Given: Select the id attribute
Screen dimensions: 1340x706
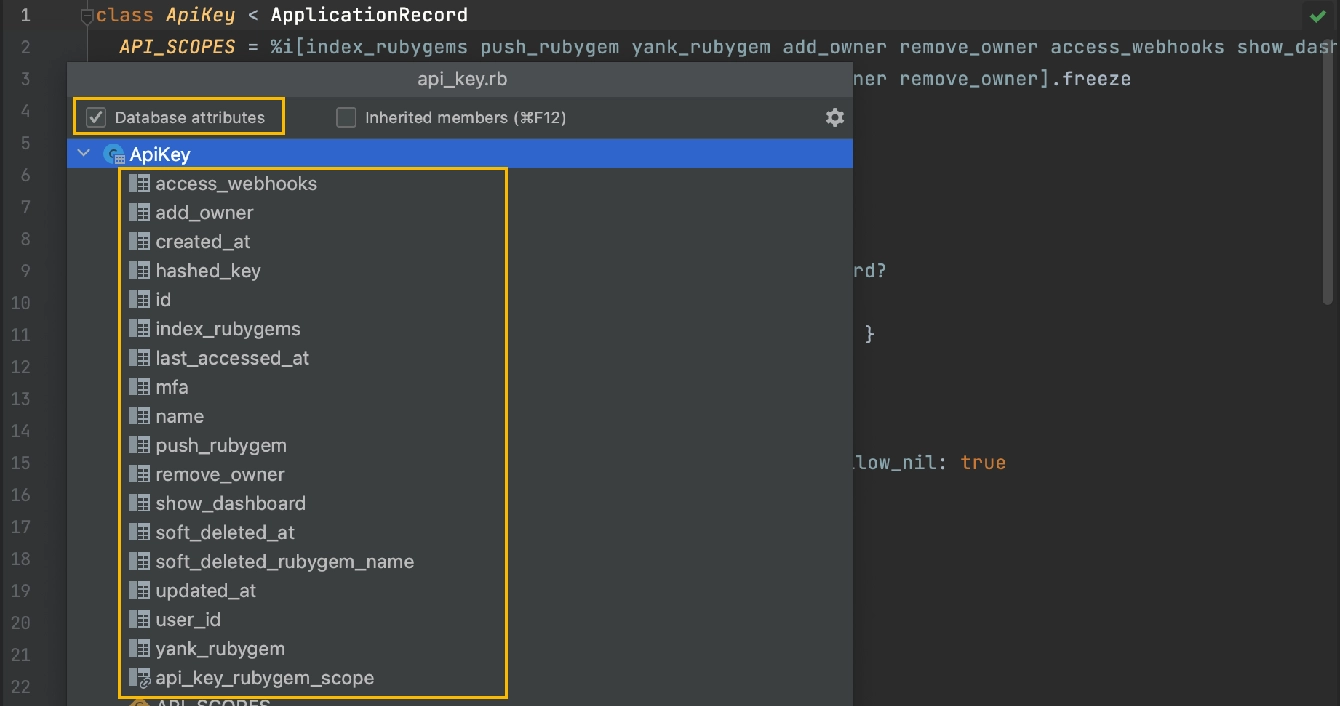Looking at the screenshot, I should pyautogui.click(x=163, y=300).
